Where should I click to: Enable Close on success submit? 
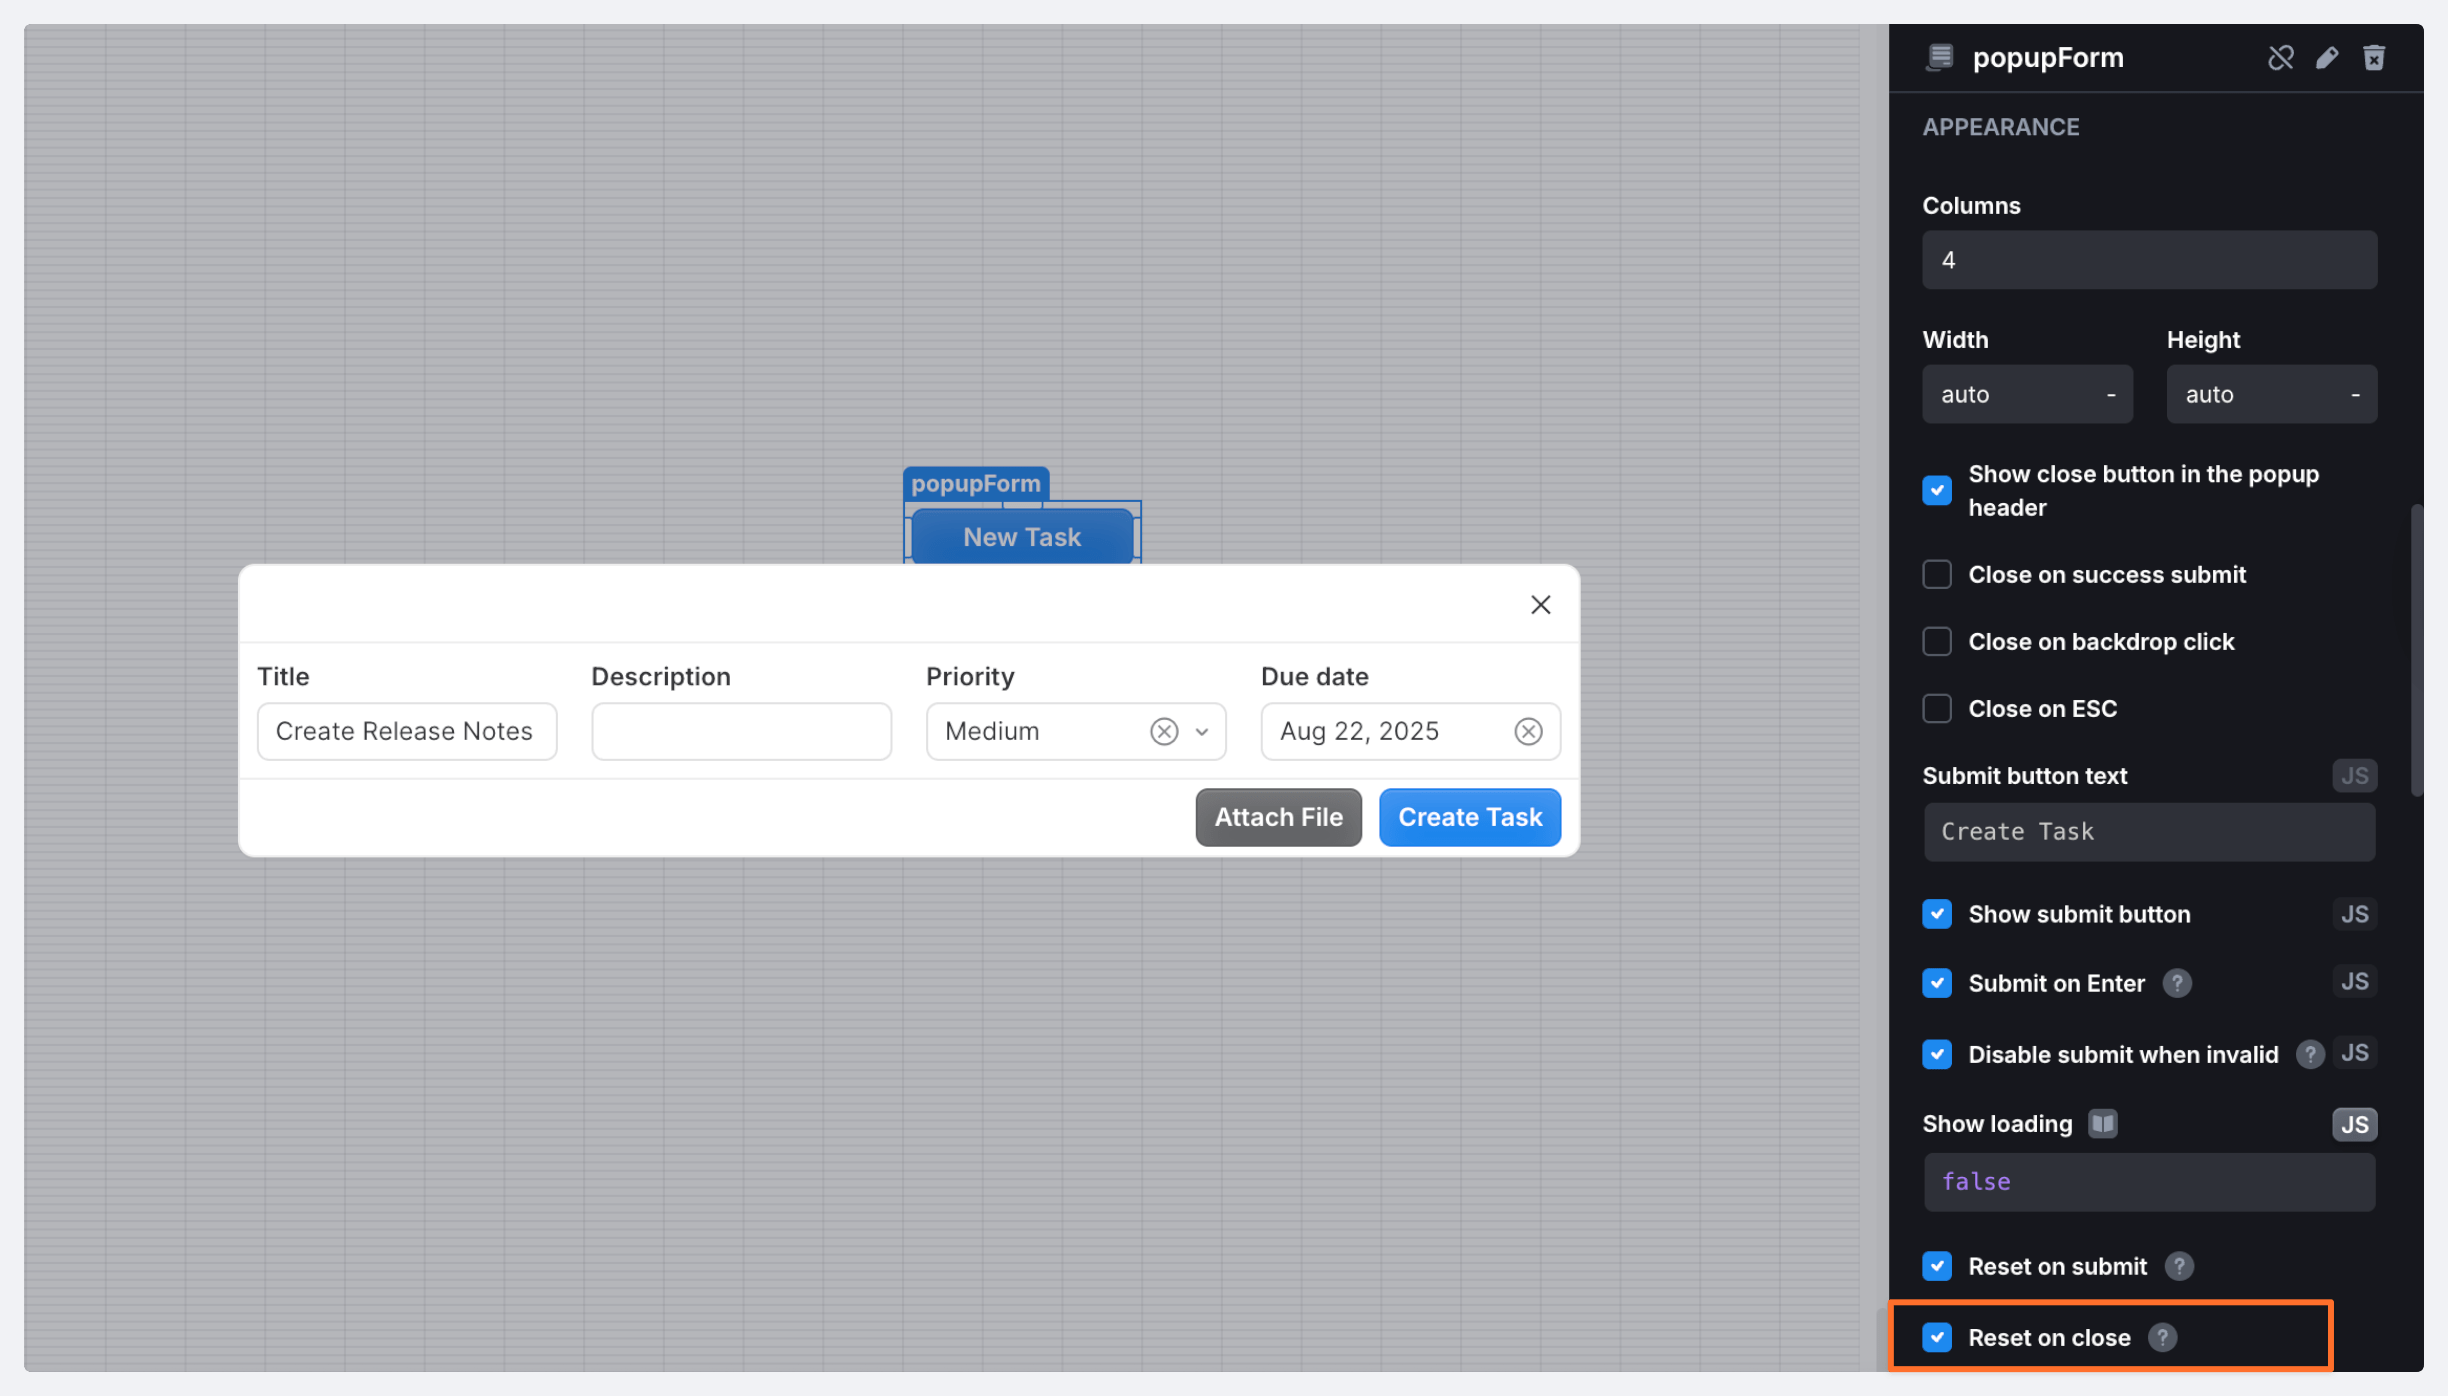[1937, 575]
